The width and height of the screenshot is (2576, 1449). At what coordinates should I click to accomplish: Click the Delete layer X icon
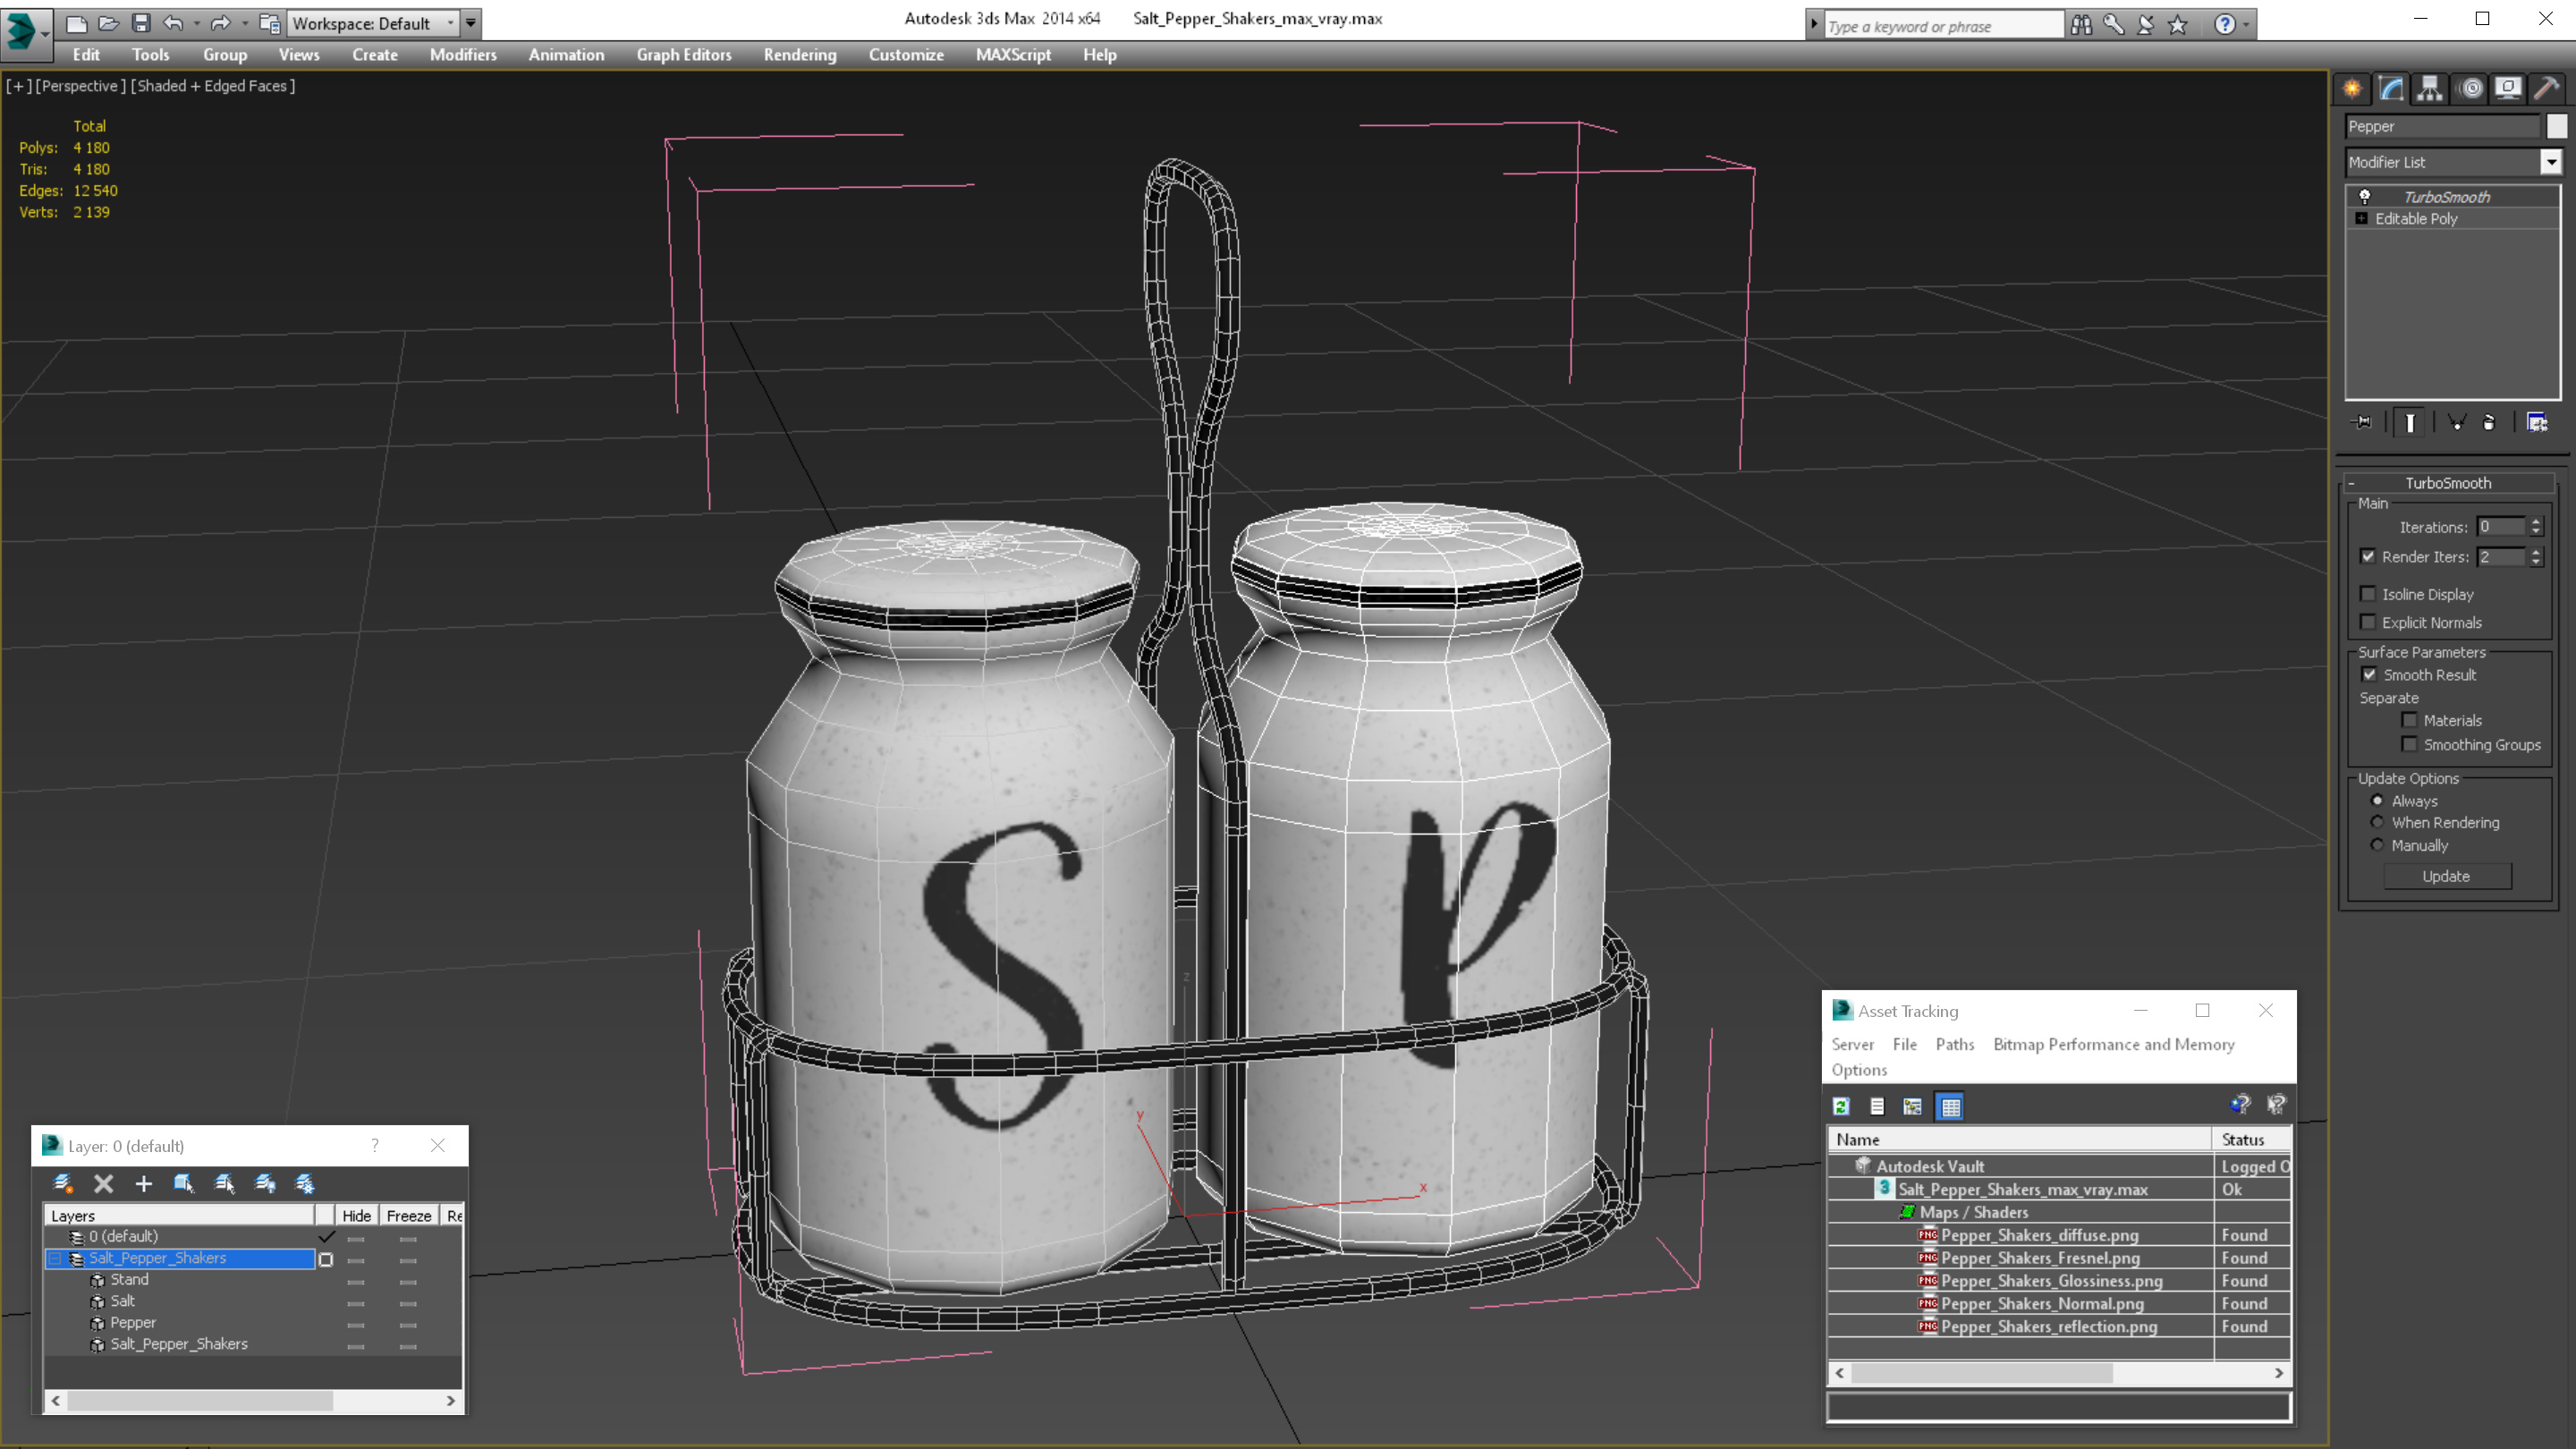click(103, 1184)
